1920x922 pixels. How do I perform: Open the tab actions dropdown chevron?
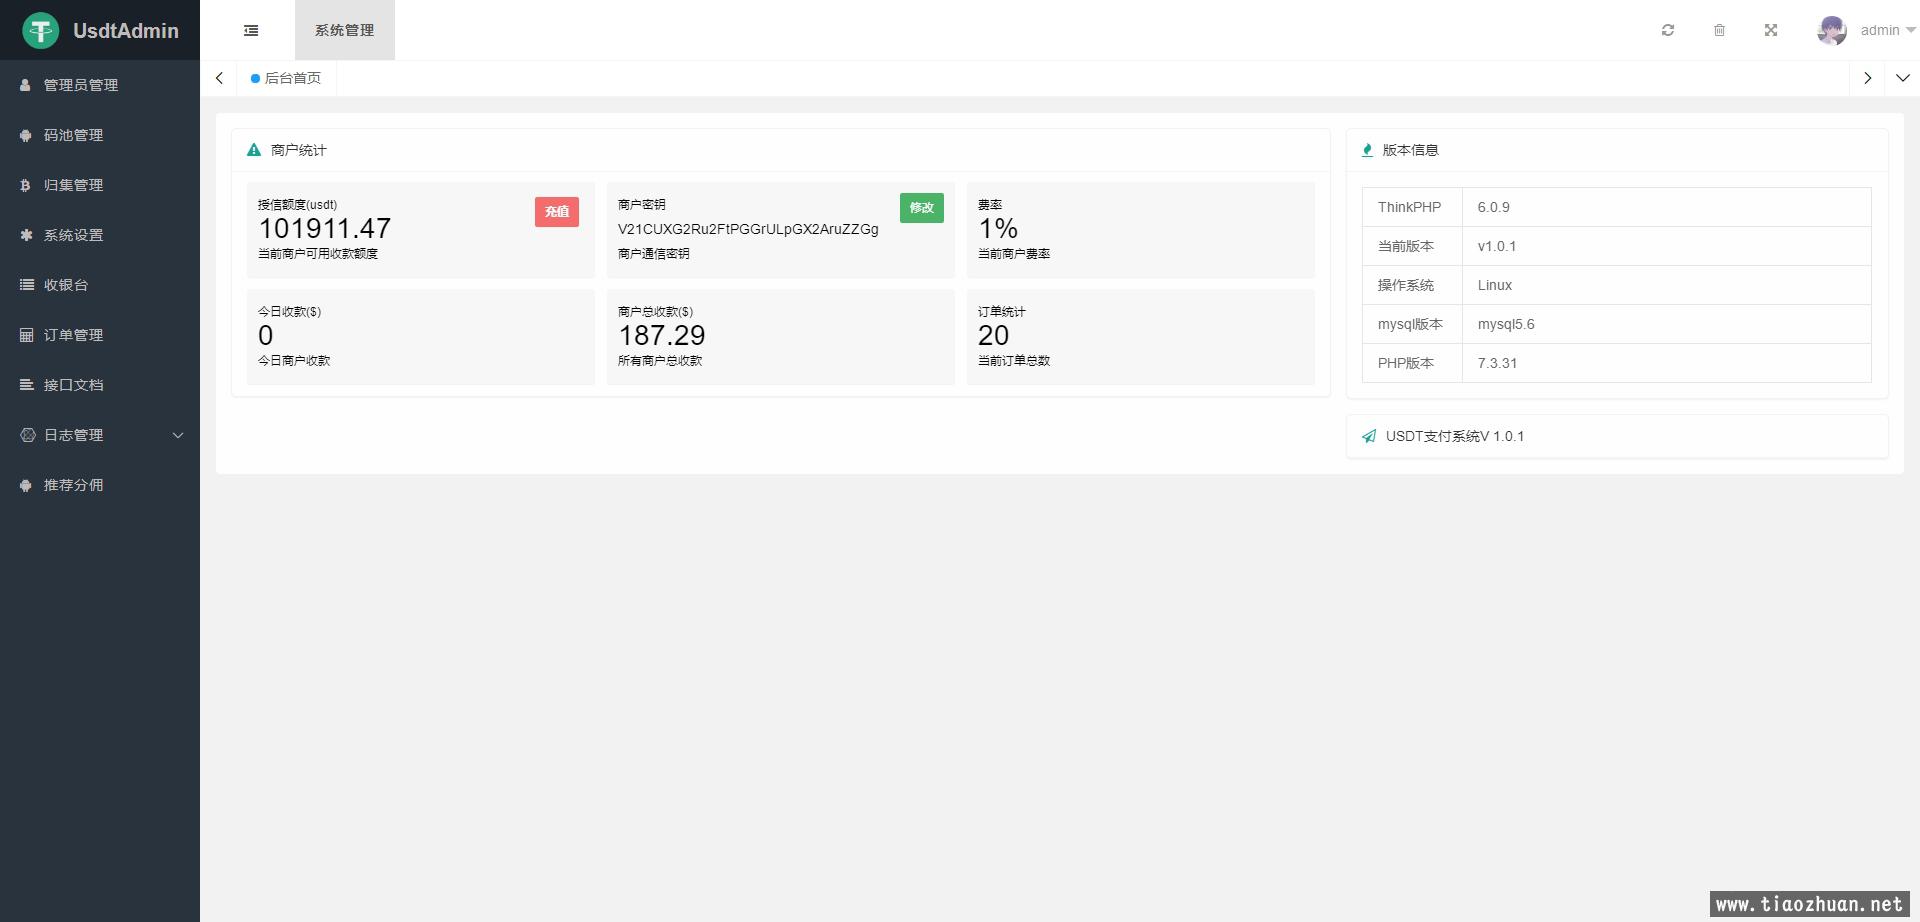click(x=1902, y=78)
